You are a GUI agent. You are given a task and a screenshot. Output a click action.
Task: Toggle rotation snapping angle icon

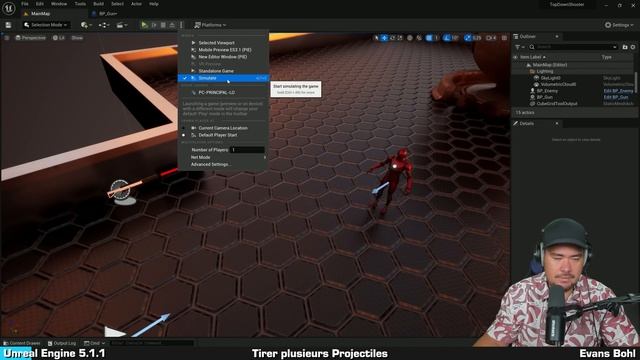click(x=447, y=38)
